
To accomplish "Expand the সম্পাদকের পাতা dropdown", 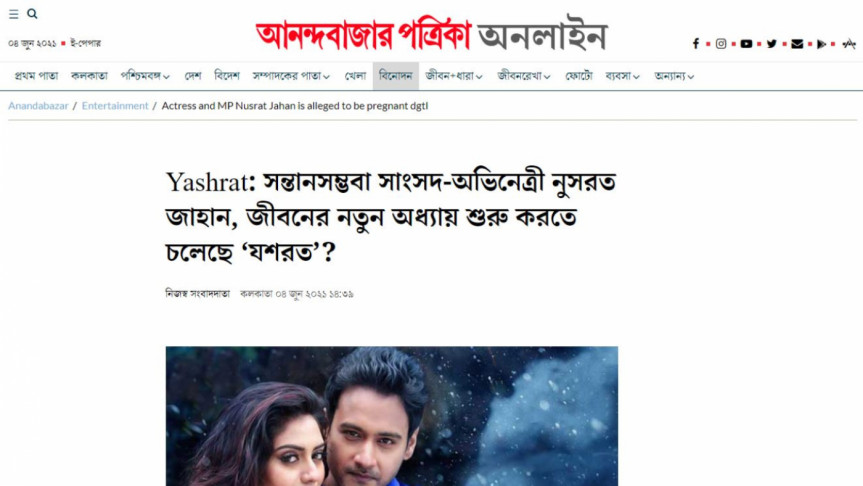I will click(x=291, y=76).
